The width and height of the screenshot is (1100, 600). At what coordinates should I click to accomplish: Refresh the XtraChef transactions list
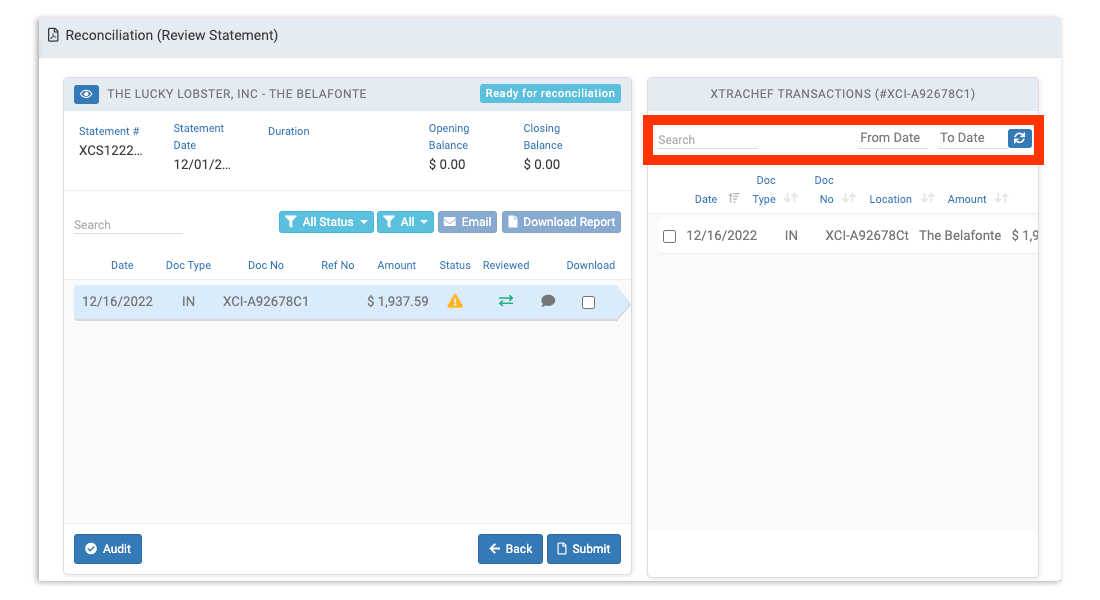1019,138
